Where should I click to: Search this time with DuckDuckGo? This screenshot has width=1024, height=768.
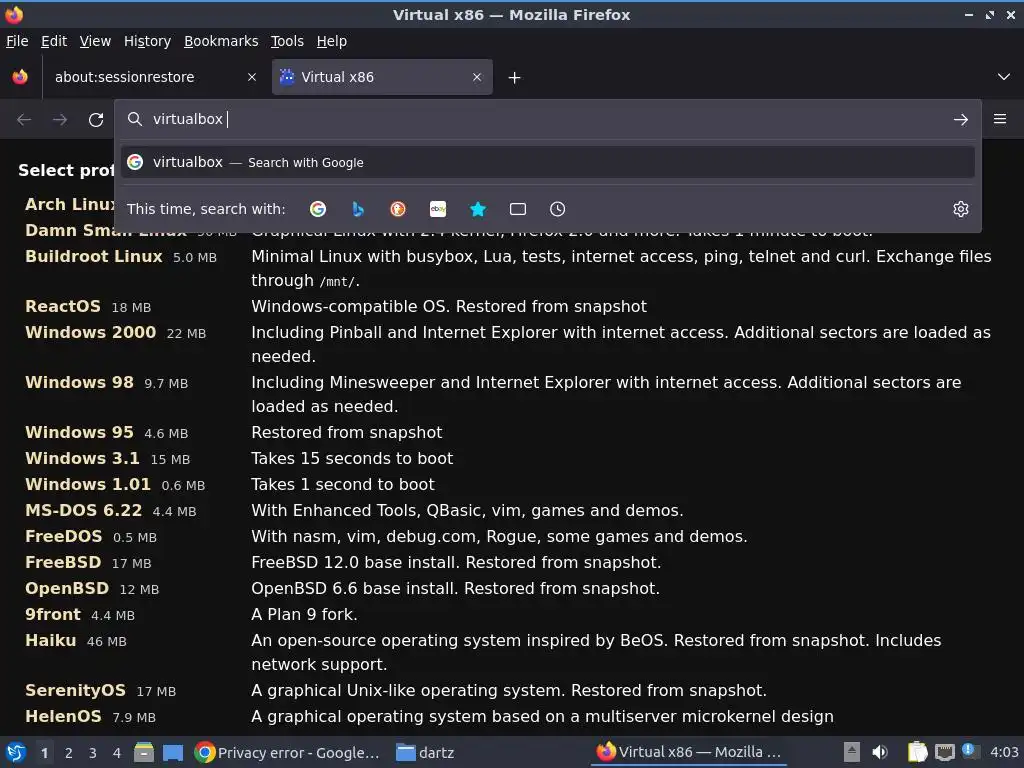(x=398, y=209)
